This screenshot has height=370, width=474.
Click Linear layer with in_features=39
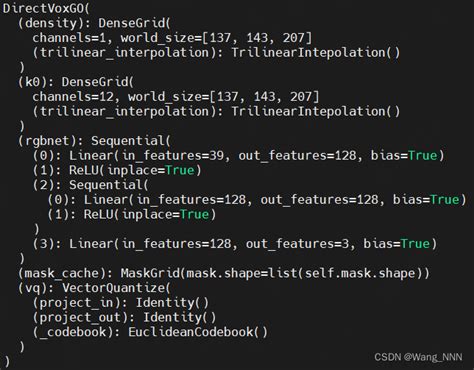pyautogui.click(x=238, y=155)
